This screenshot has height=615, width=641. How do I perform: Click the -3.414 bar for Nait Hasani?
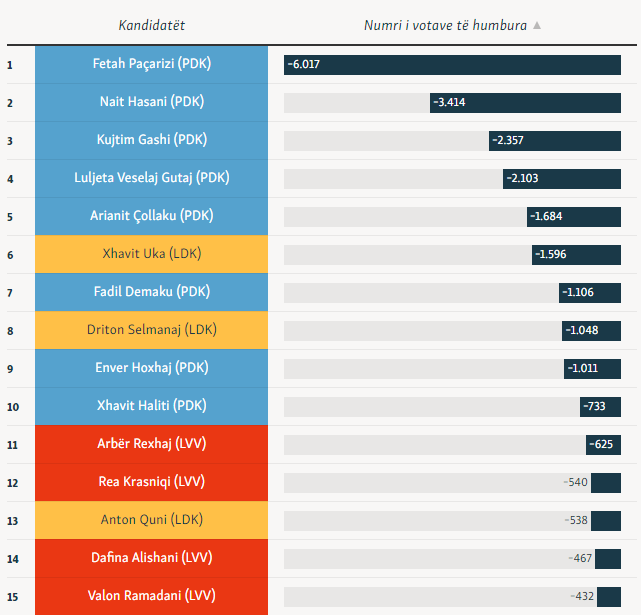525,102
